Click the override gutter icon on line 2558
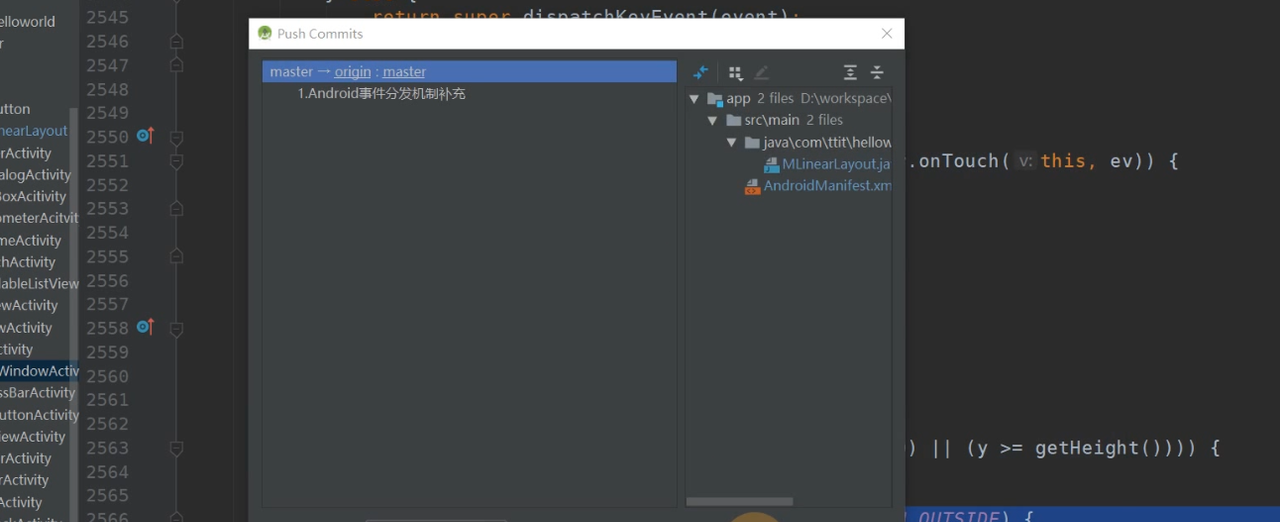This screenshot has width=1280, height=522. (145, 327)
